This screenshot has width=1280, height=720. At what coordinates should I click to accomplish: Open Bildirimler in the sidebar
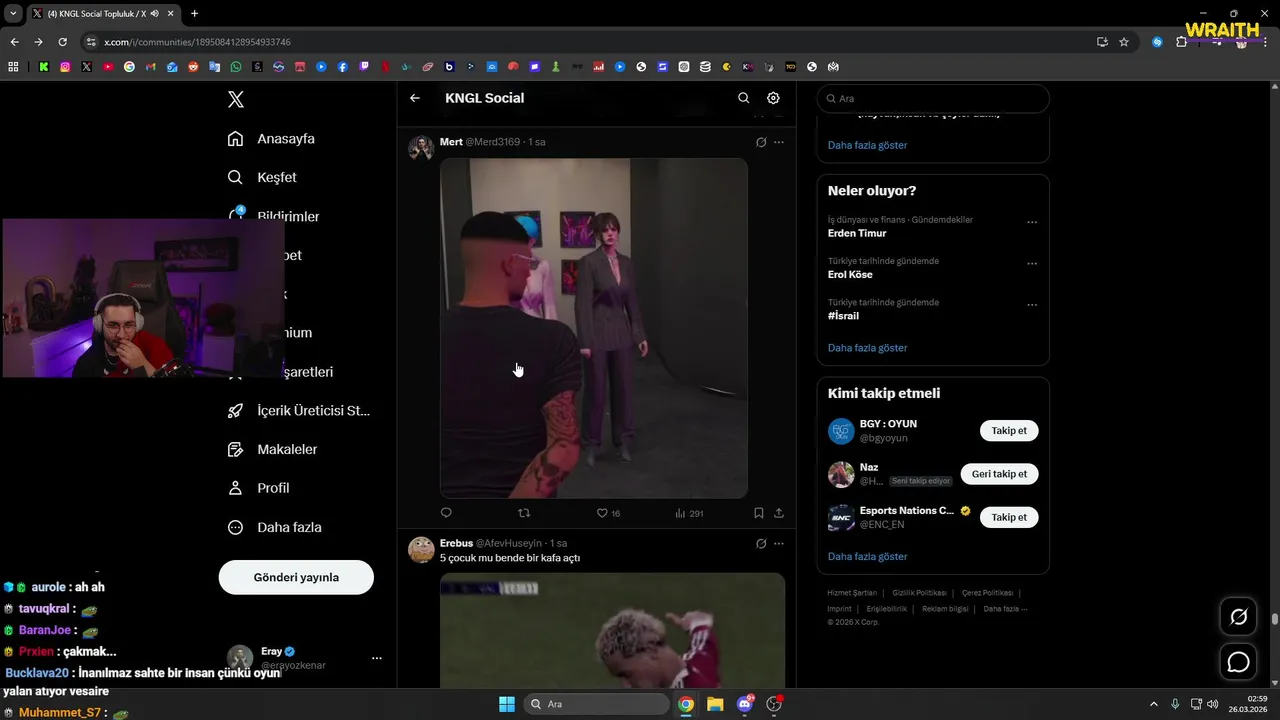(x=273, y=216)
